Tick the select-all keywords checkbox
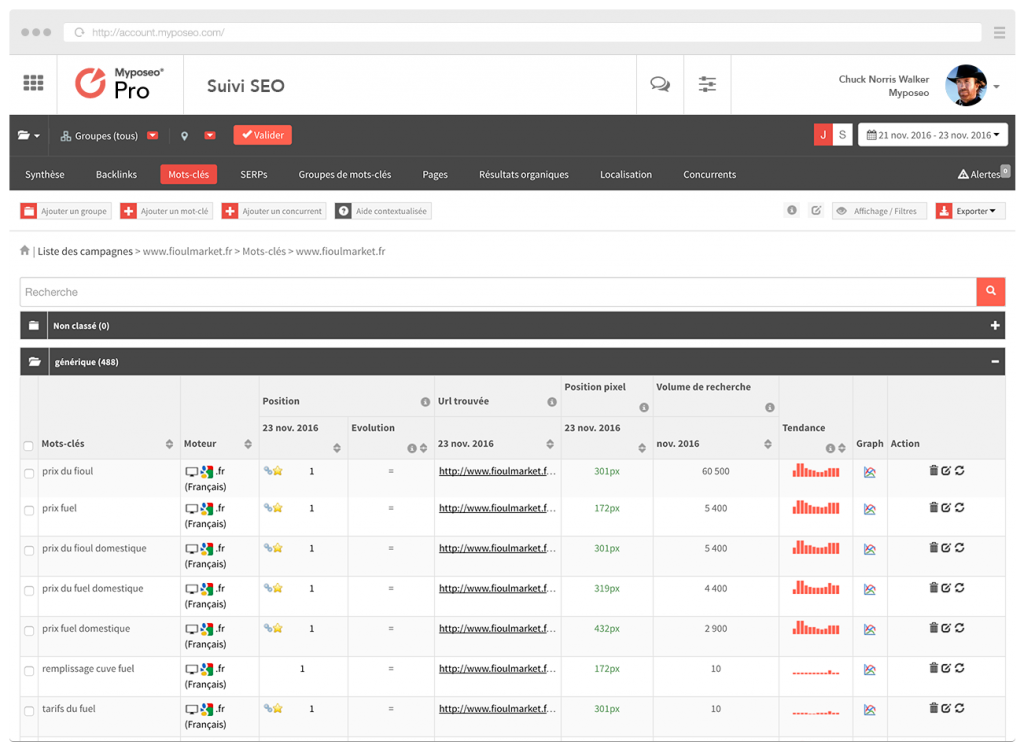1024x749 pixels. point(28,445)
